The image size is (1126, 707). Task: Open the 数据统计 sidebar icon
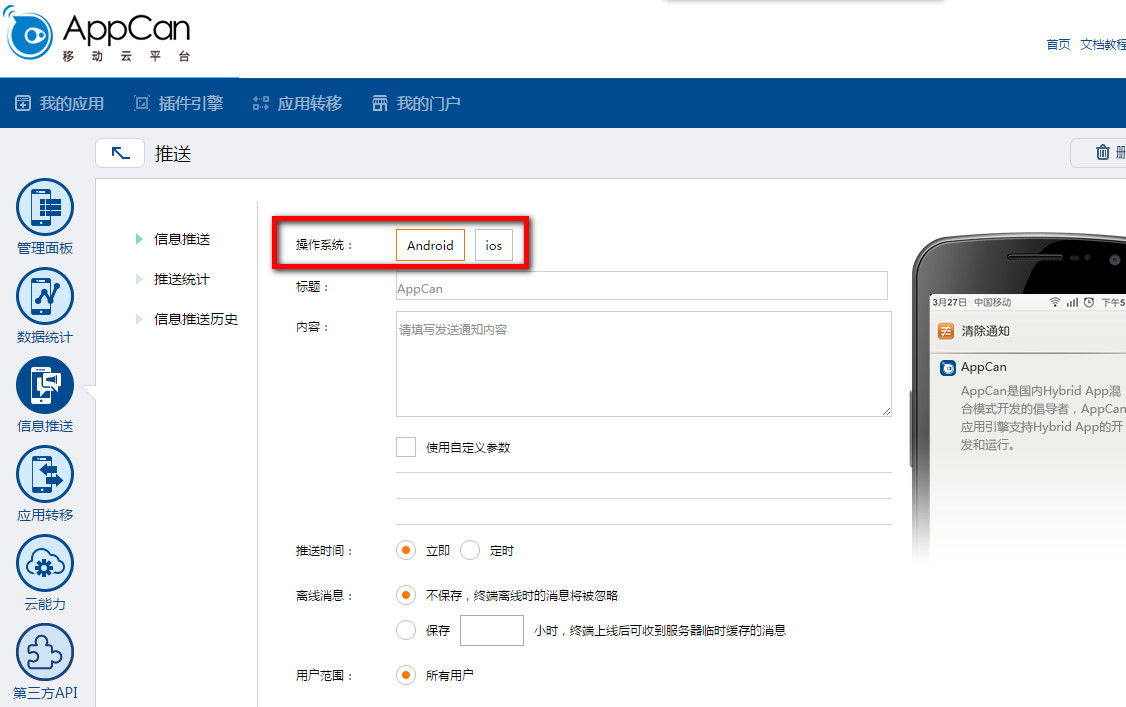(45, 296)
